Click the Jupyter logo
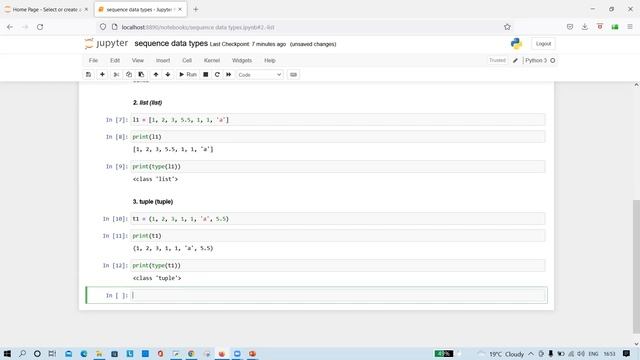Viewport: 640px width, 360px height. (x=106, y=43)
